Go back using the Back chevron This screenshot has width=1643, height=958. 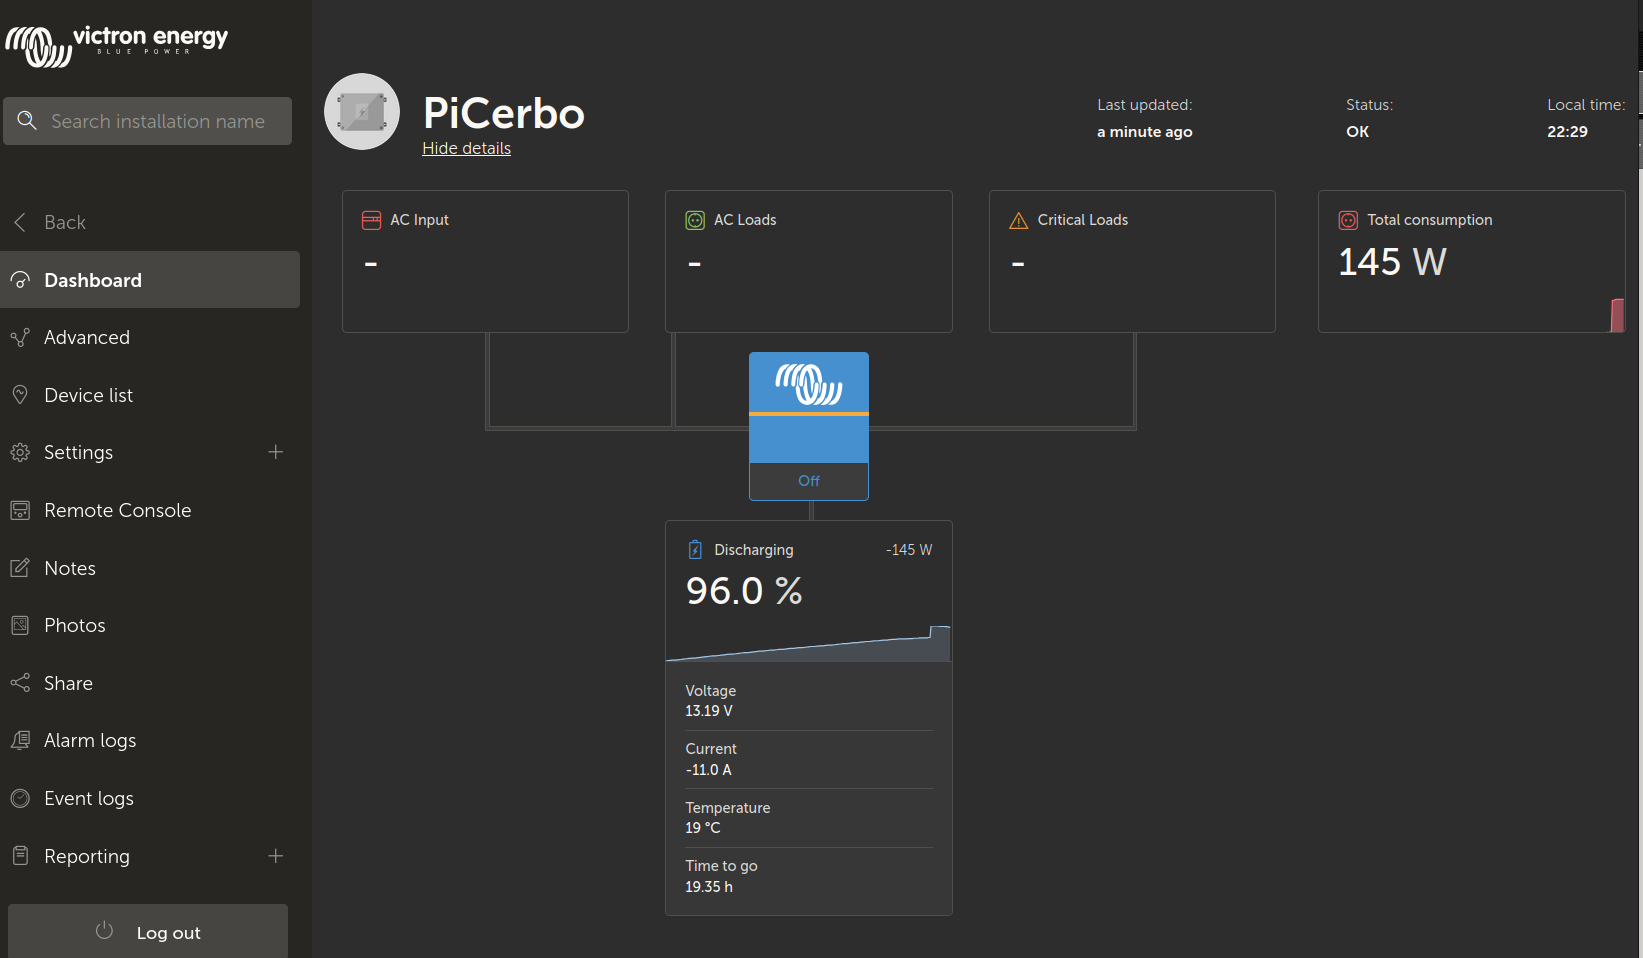(x=20, y=222)
